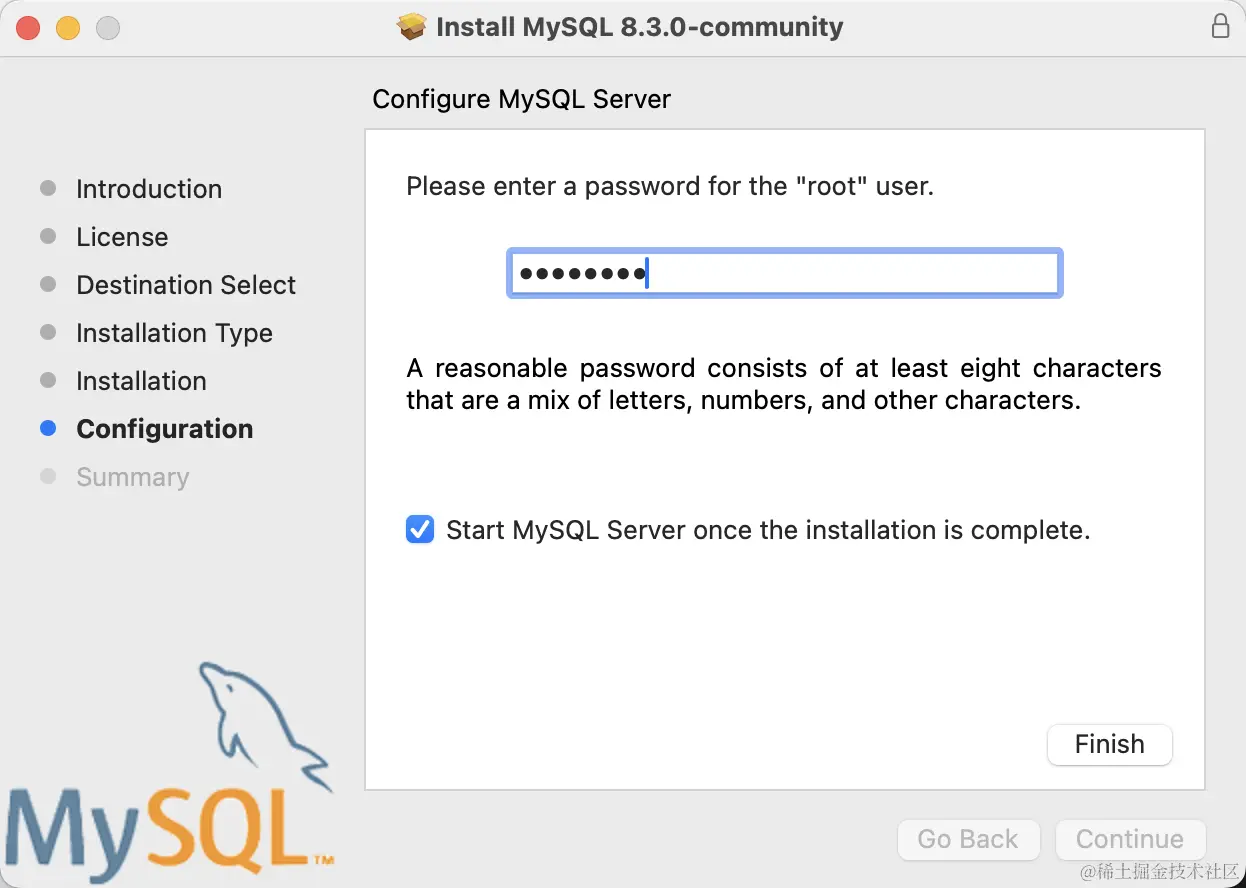Click the red close window button

pyautogui.click(x=28, y=28)
